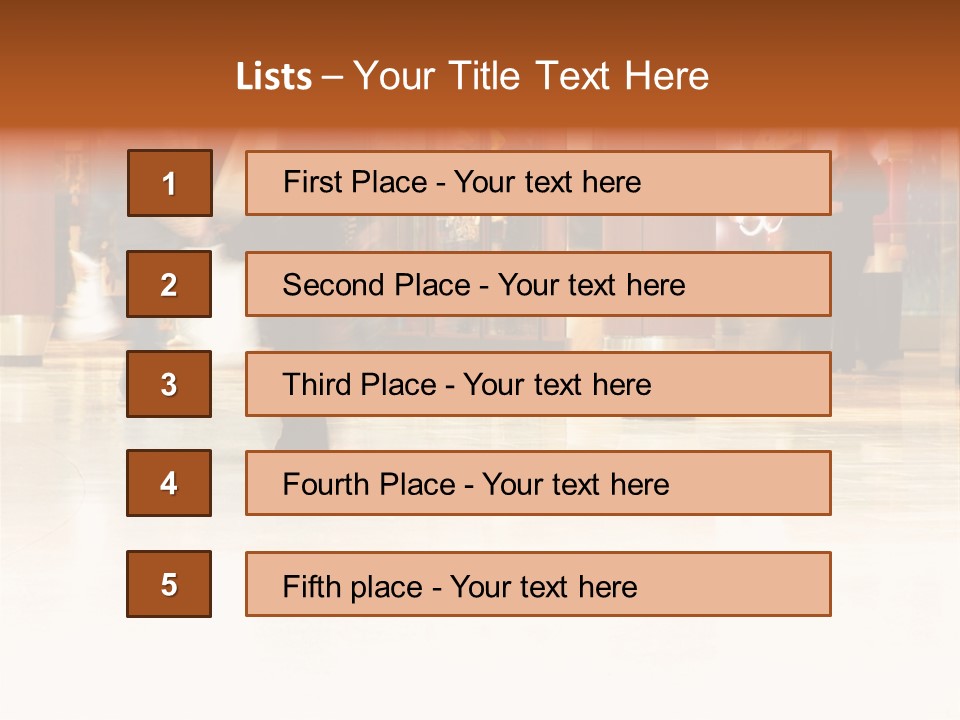960x720 pixels.
Task: Select the 'Third Place - Your text here' bar
Action: [x=538, y=384]
